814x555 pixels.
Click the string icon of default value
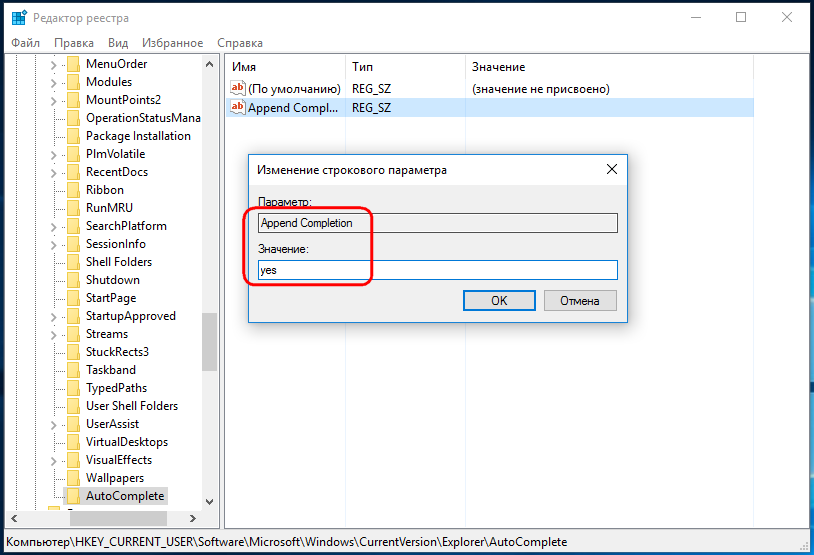click(x=238, y=88)
